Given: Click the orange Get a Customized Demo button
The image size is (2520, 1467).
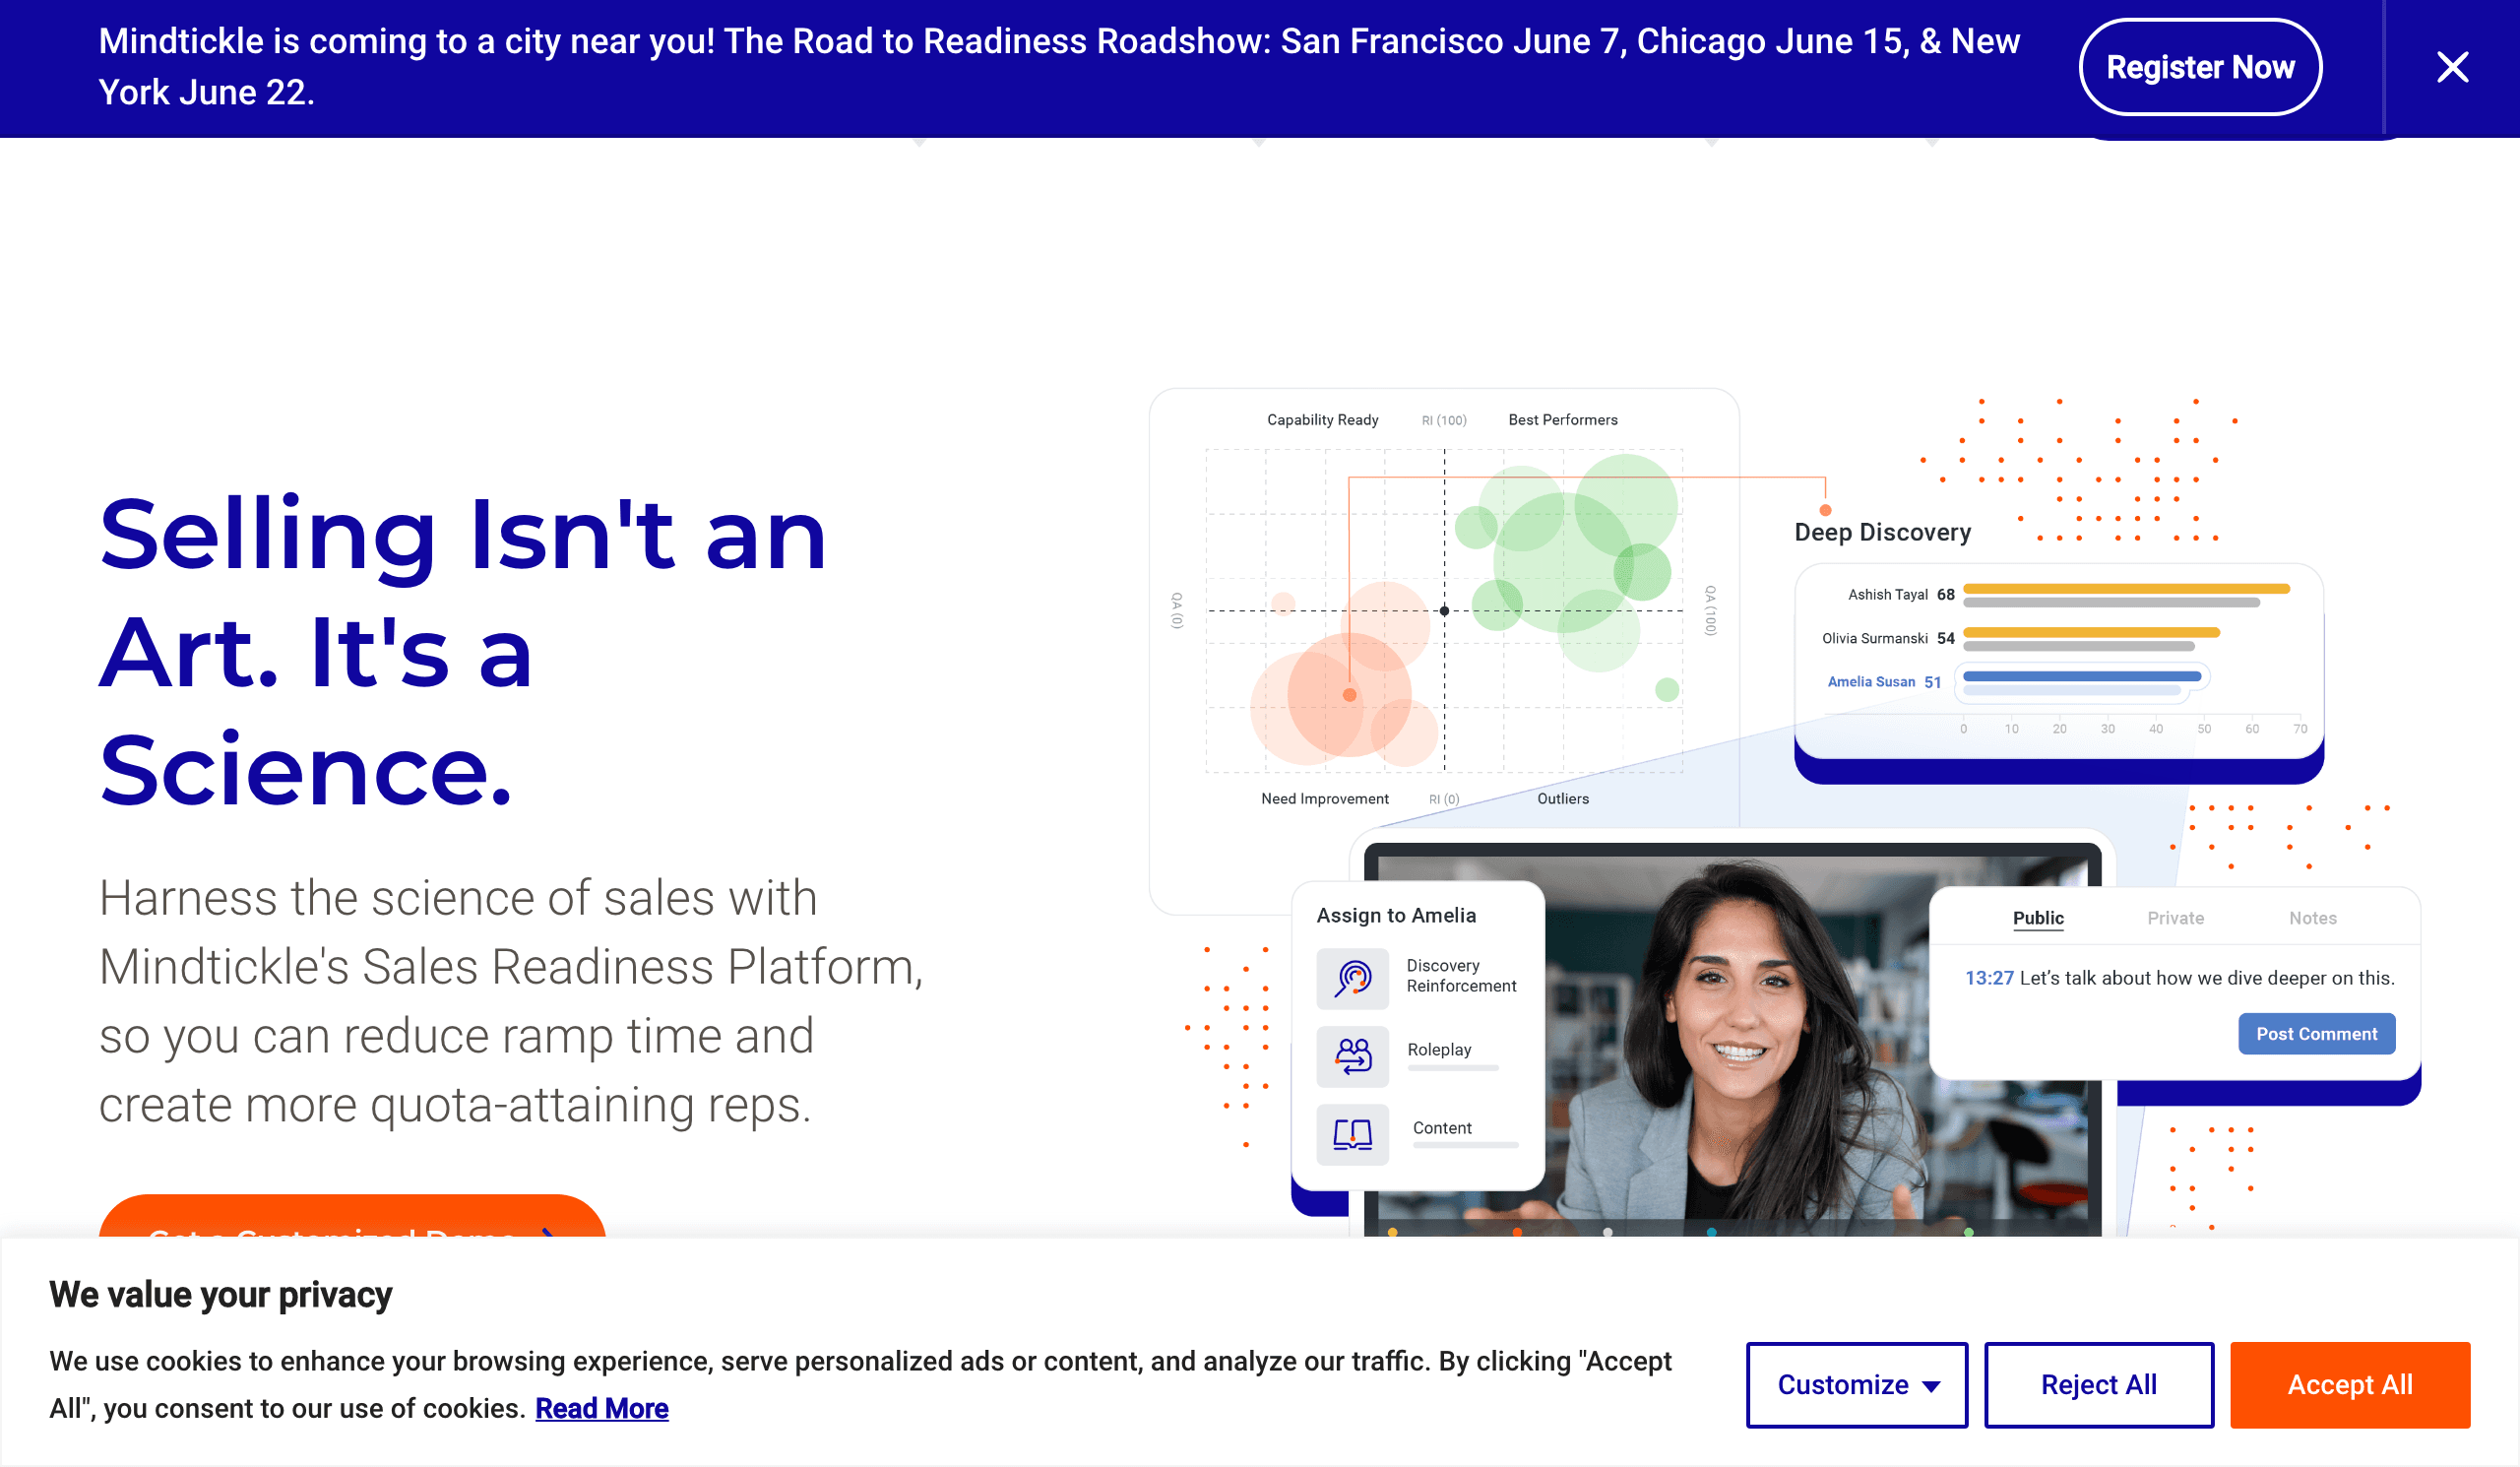Looking at the screenshot, I should 352,1216.
